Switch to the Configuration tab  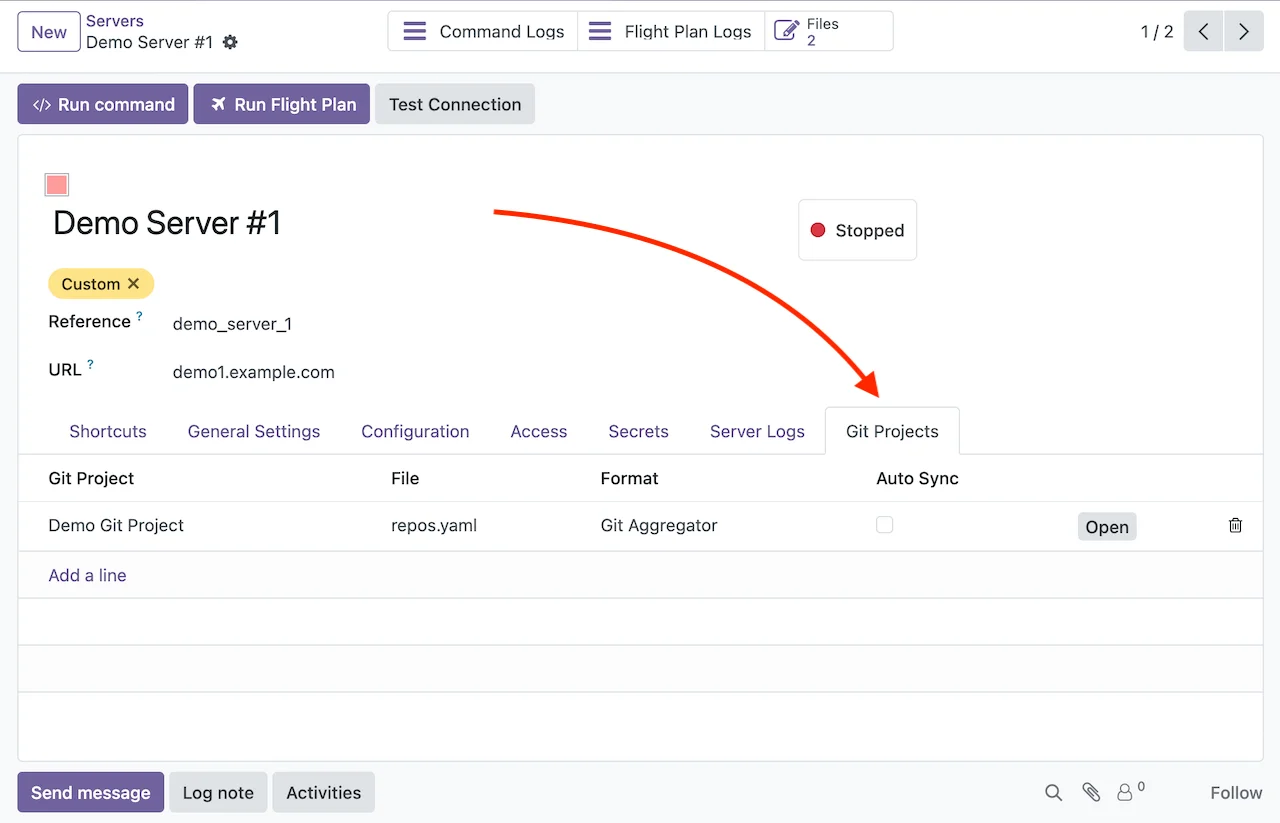[x=415, y=432]
